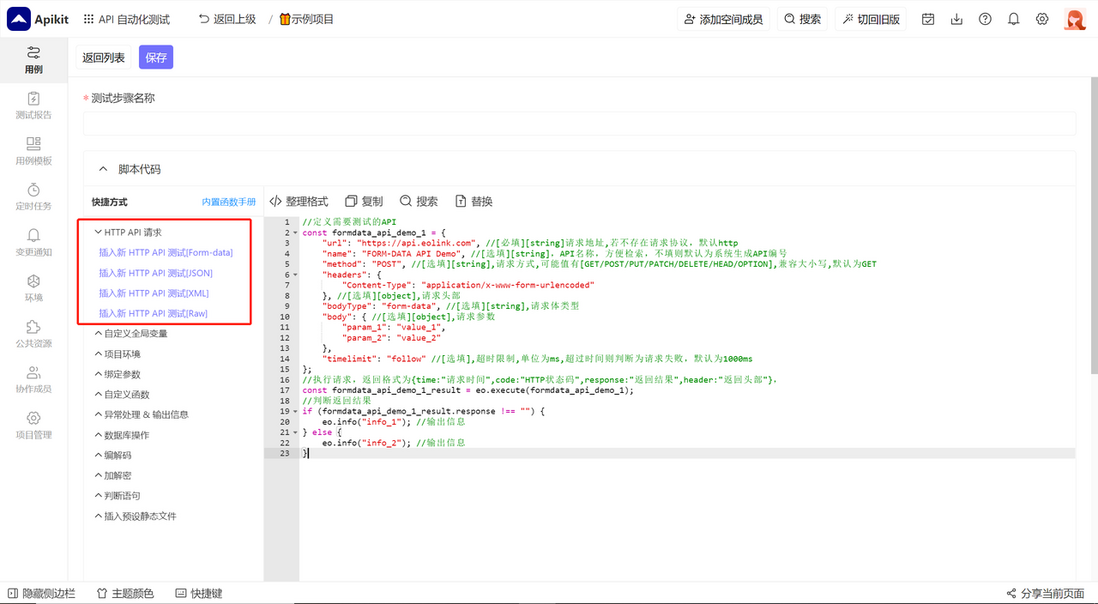Image resolution: width=1098 pixels, height=604 pixels.
Task: Click 整理格式 in editor toolbar
Action: [x=299, y=202]
